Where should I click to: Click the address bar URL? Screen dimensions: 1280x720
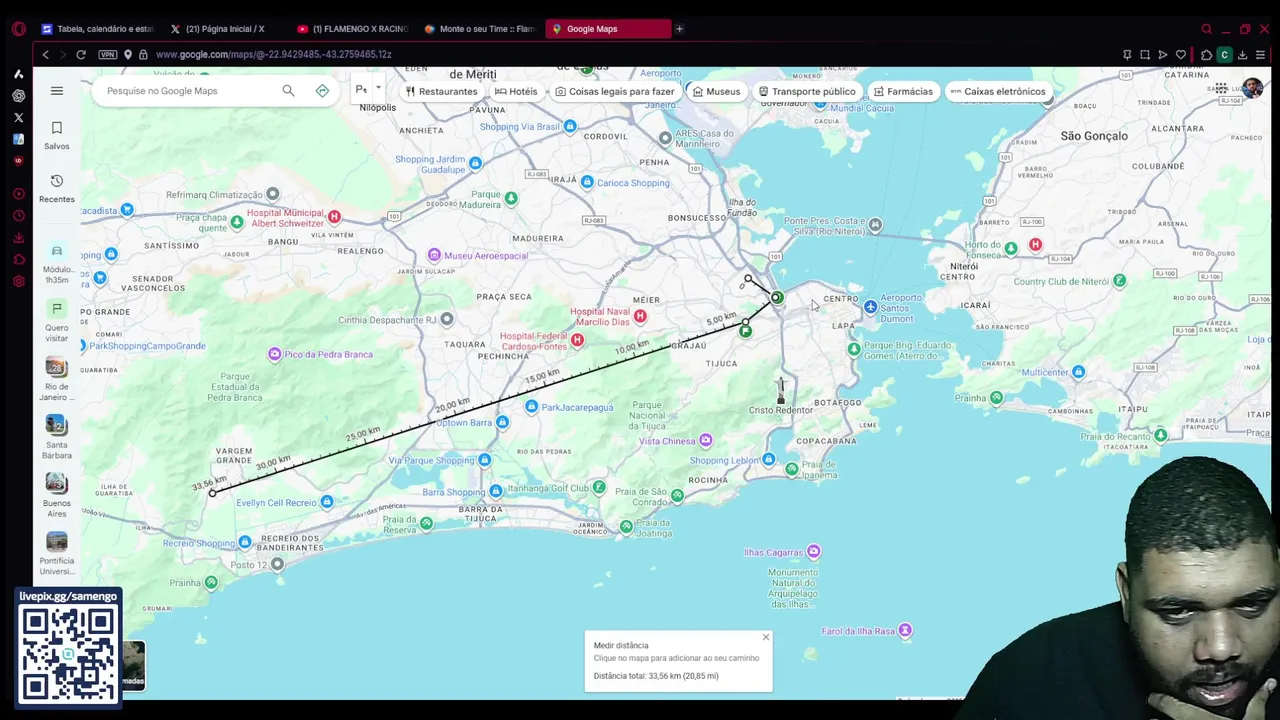click(x=273, y=55)
